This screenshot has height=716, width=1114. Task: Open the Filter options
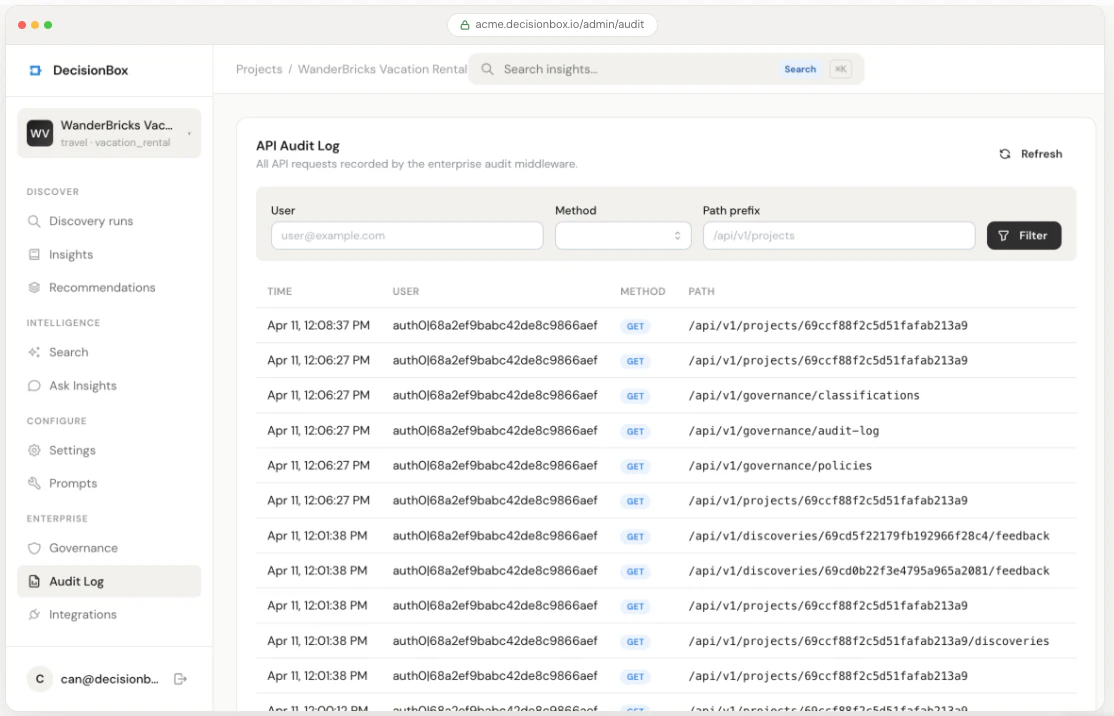[1023, 235]
